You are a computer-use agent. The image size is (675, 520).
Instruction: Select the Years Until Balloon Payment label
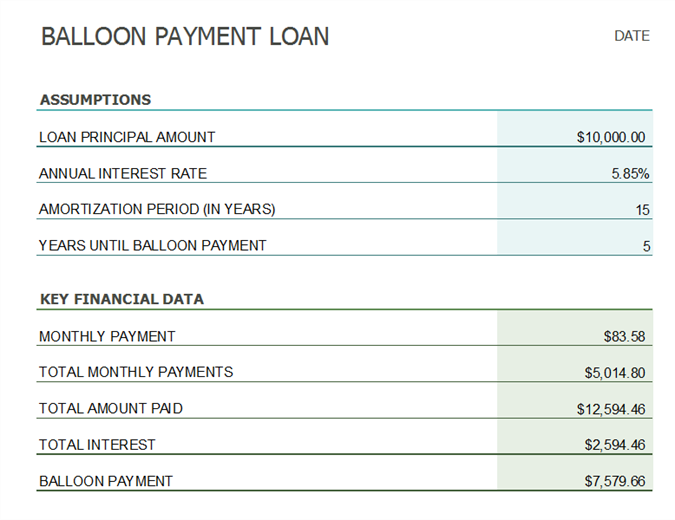(x=153, y=245)
